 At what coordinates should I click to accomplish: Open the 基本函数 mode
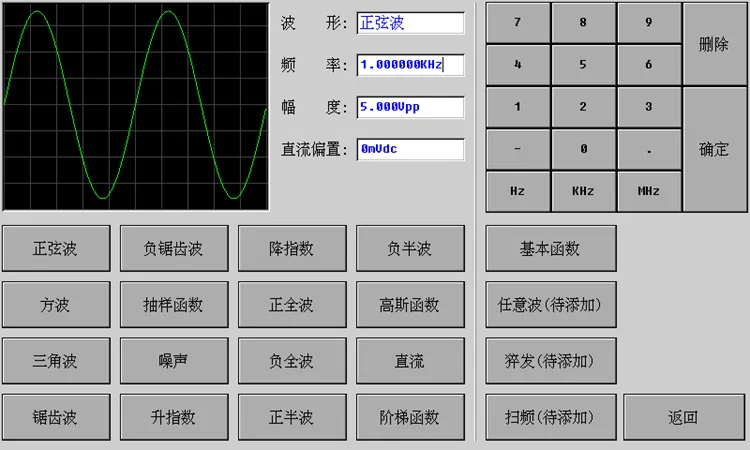pos(551,249)
